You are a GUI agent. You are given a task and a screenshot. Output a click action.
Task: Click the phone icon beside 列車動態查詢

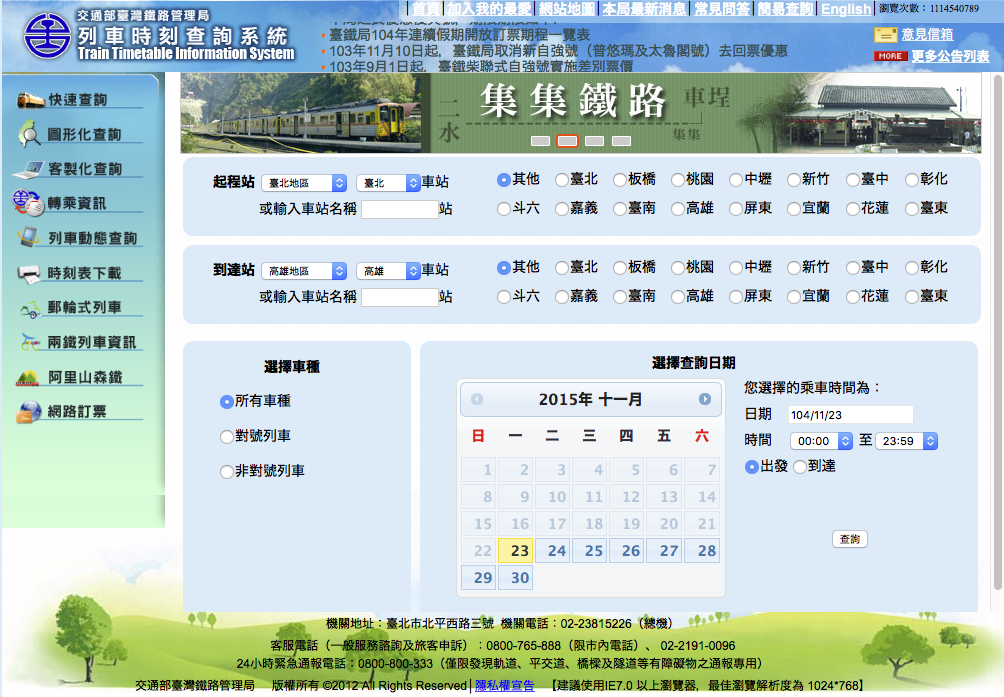(x=28, y=237)
